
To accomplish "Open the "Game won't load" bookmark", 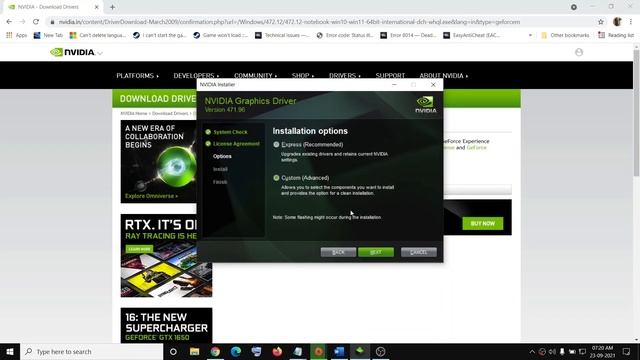I will point(221,36).
